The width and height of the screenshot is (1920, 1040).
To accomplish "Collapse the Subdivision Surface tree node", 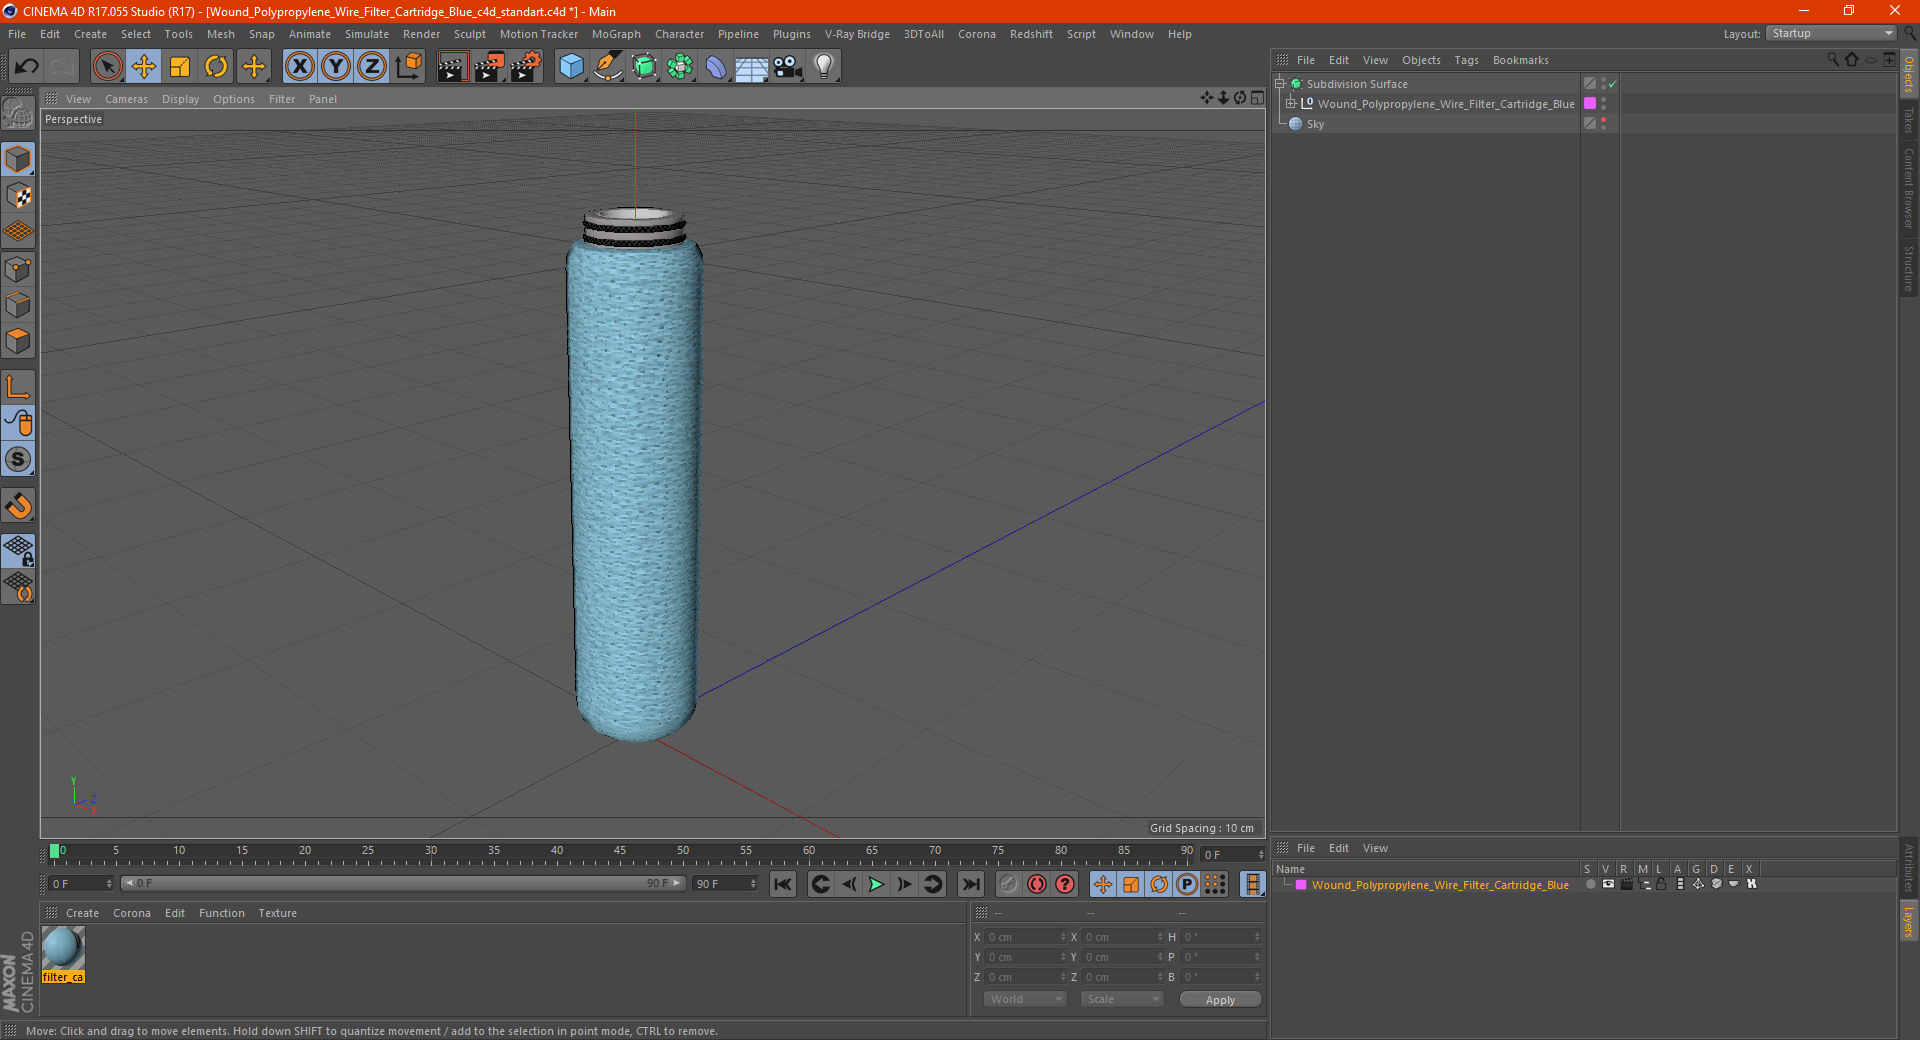I will pos(1280,84).
